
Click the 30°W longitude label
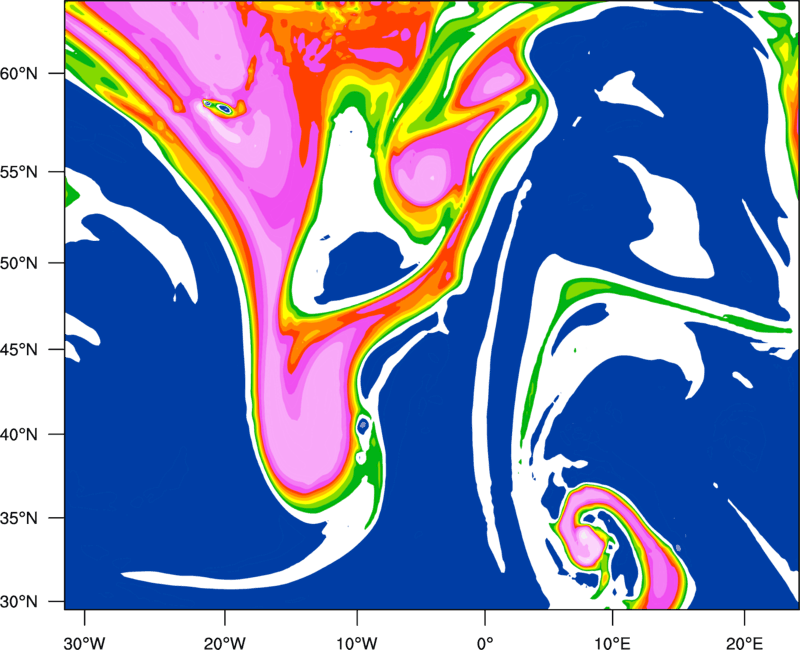pyautogui.click(x=84, y=643)
